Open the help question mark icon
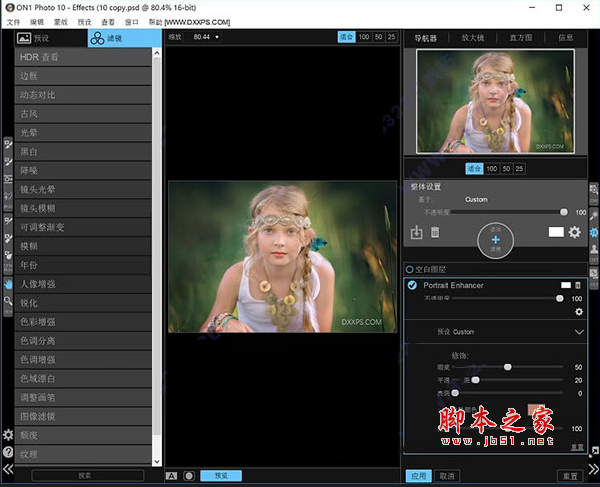 tap(8, 451)
